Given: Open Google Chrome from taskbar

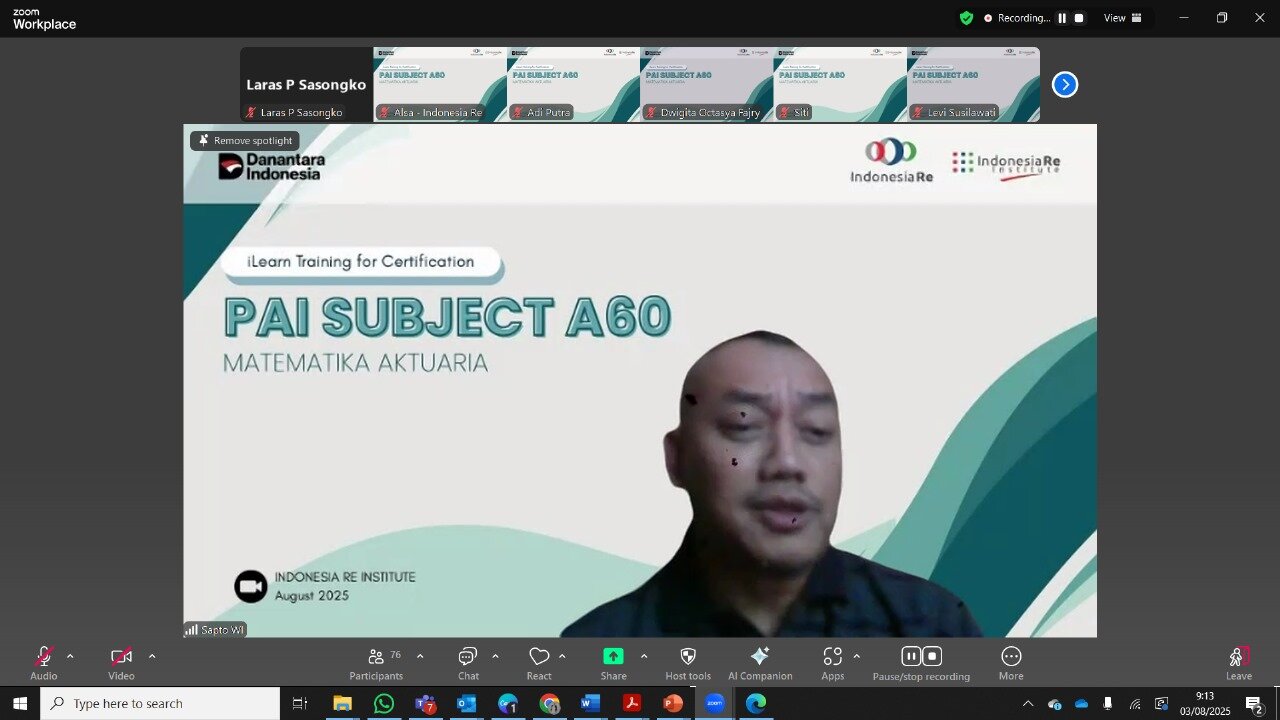Looking at the screenshot, I should (x=549, y=704).
